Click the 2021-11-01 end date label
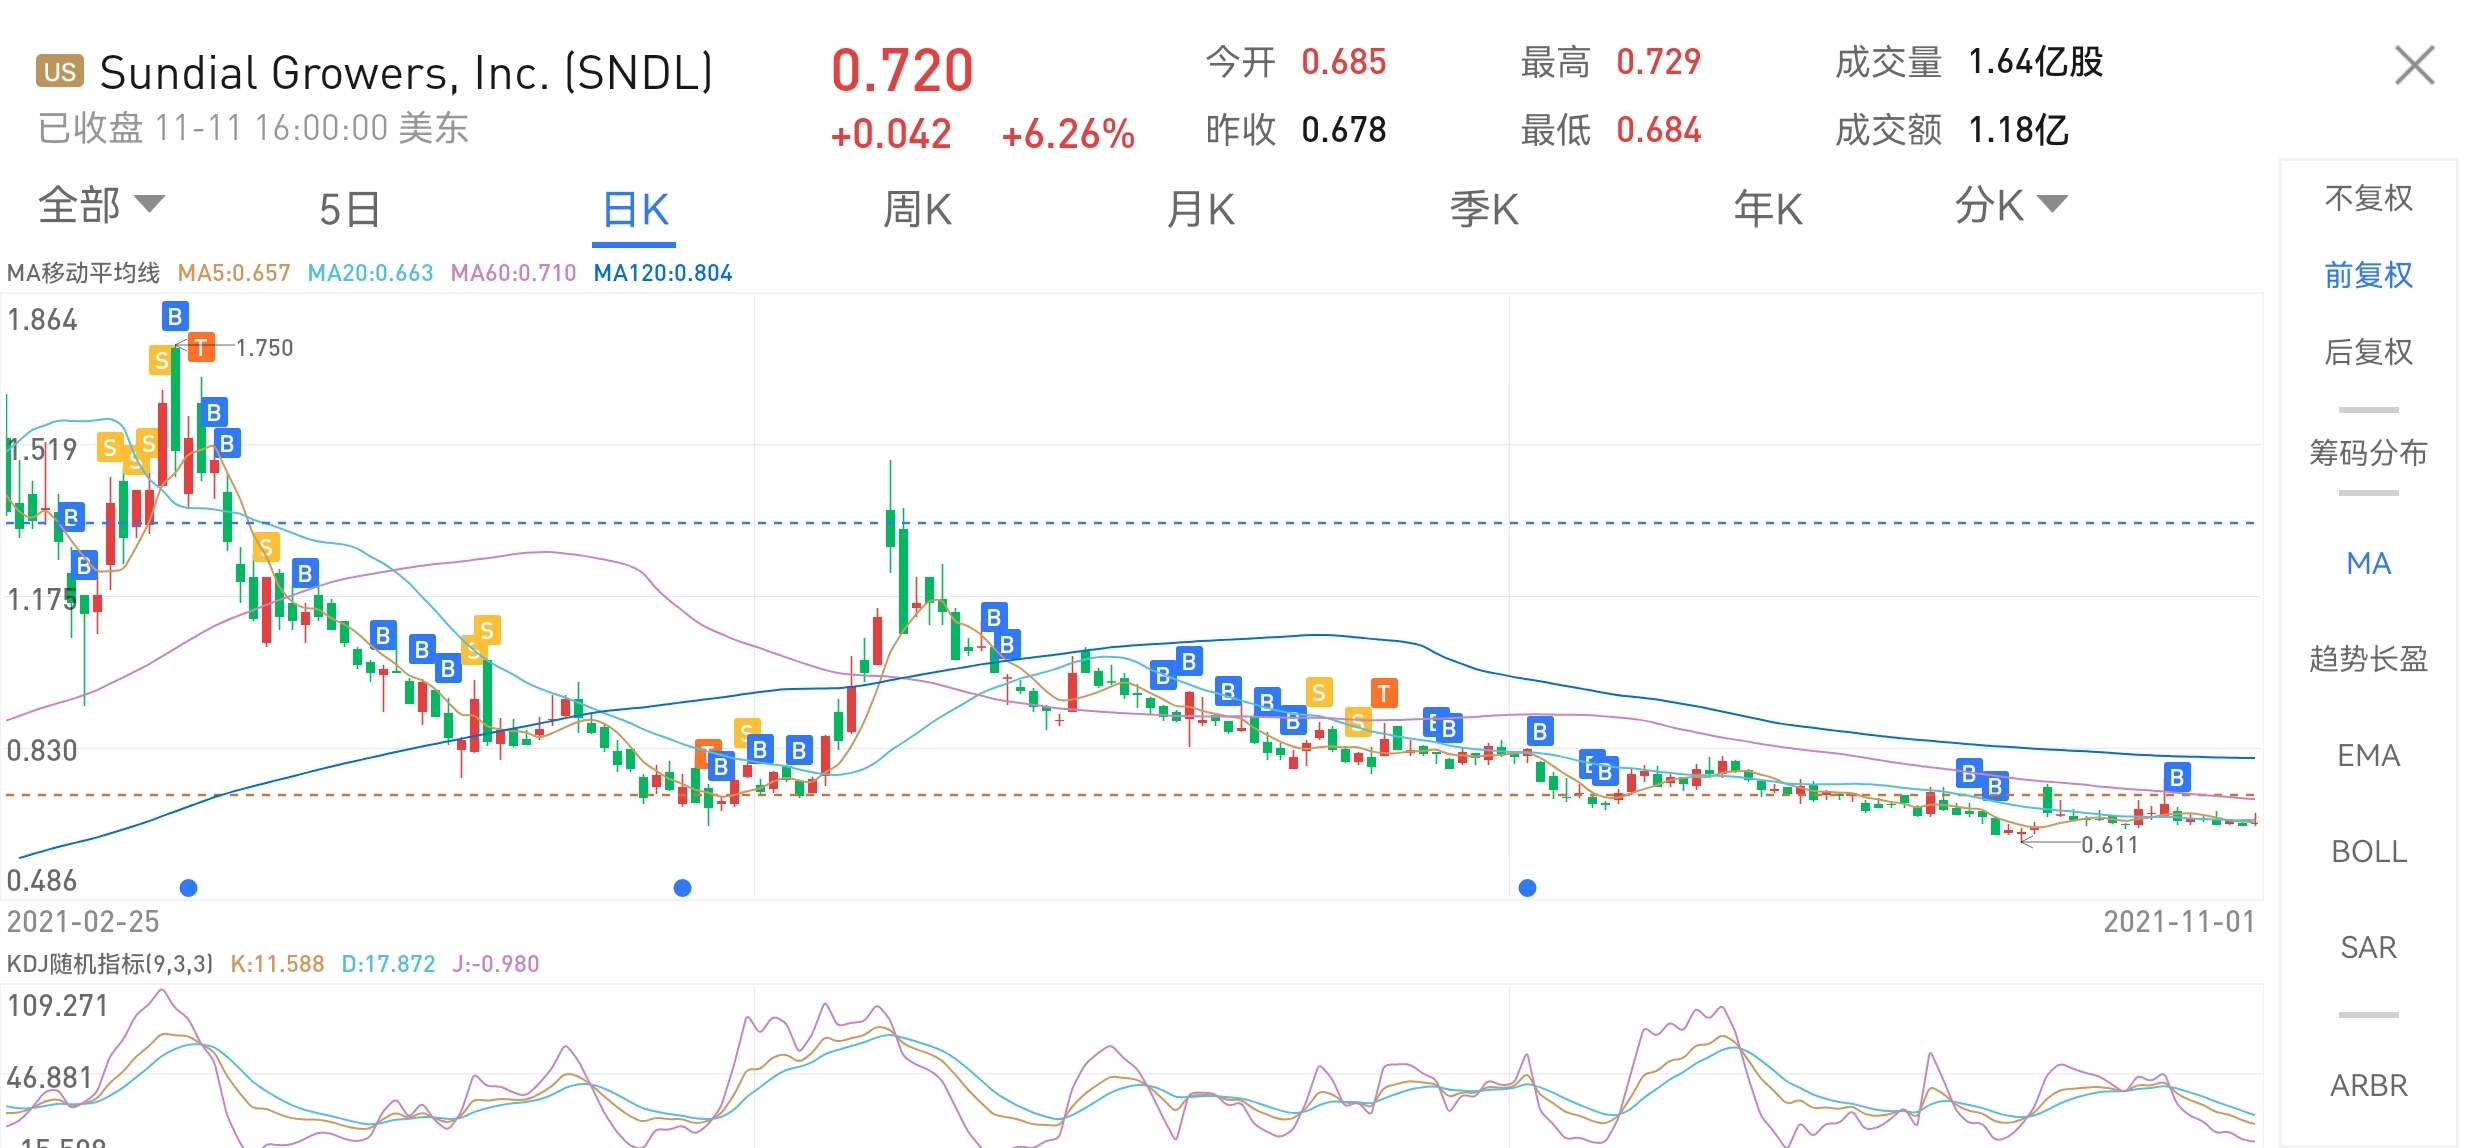2480x1148 pixels. pyautogui.click(x=2179, y=921)
